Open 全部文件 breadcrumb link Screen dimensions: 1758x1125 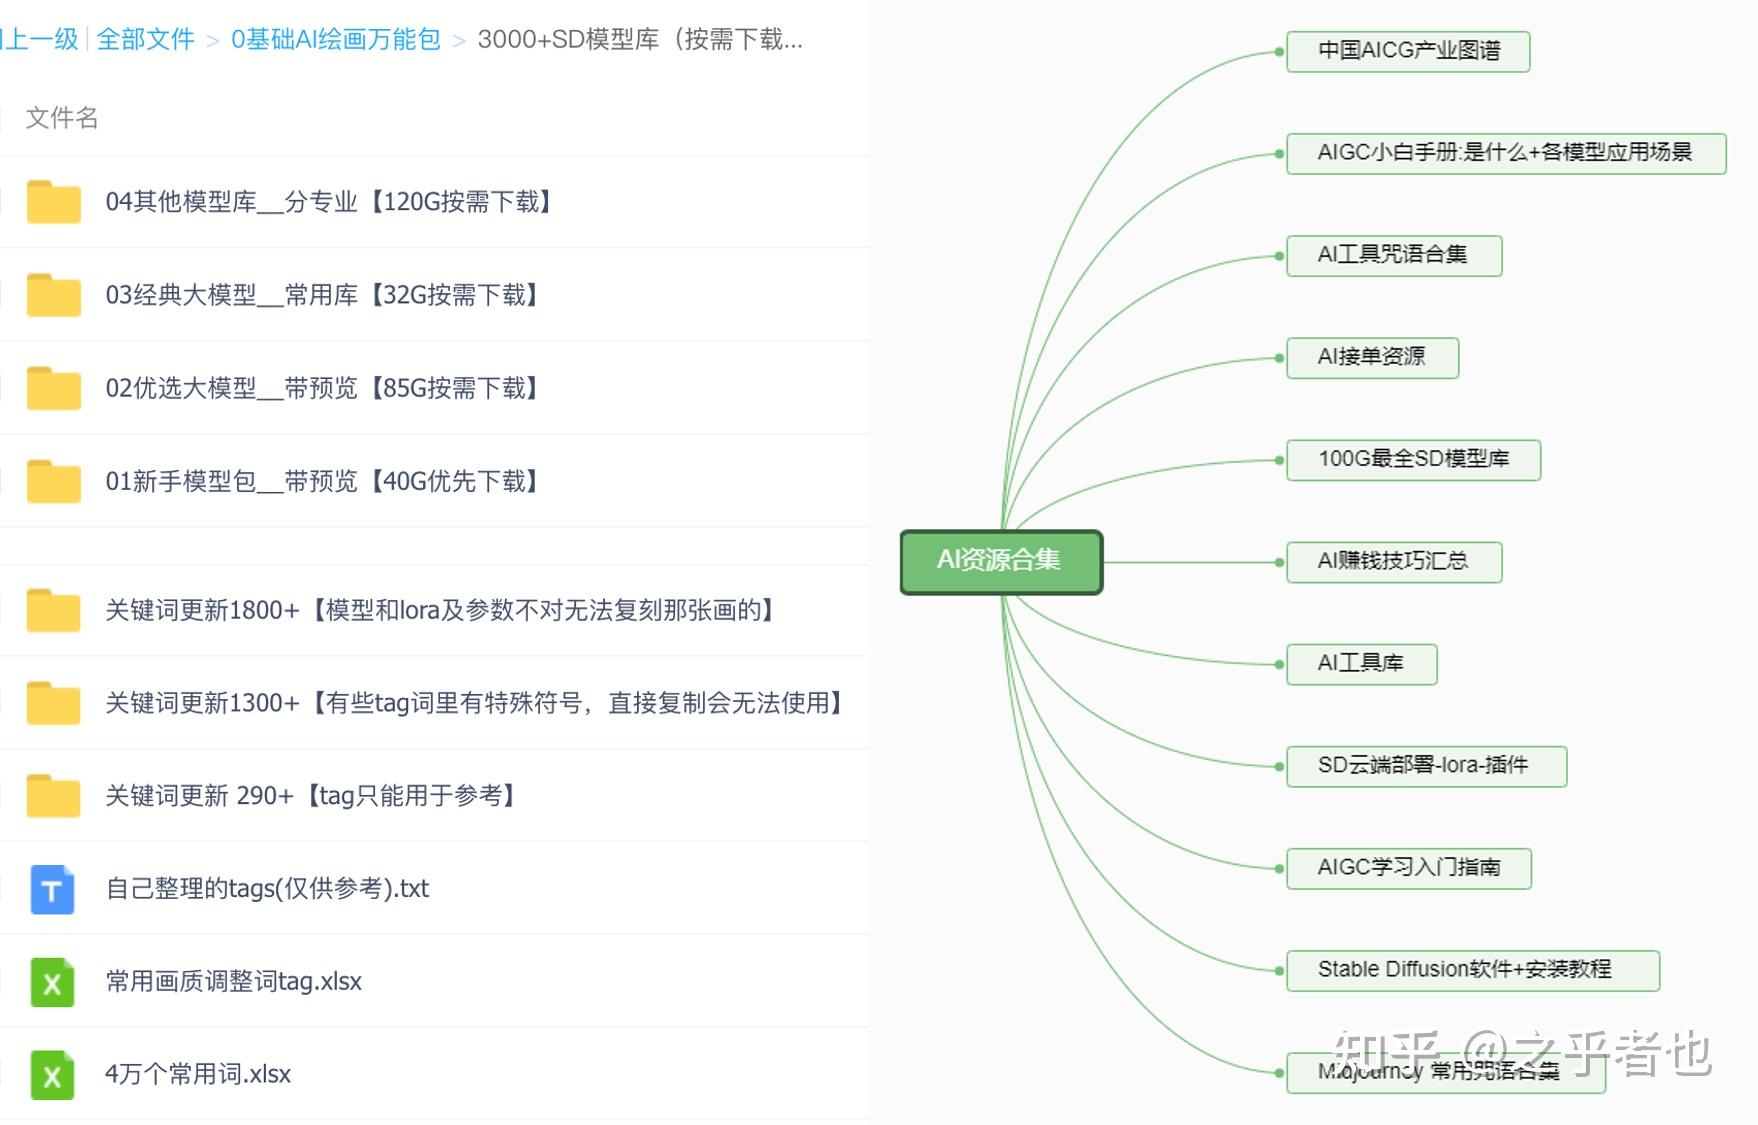[x=145, y=39]
